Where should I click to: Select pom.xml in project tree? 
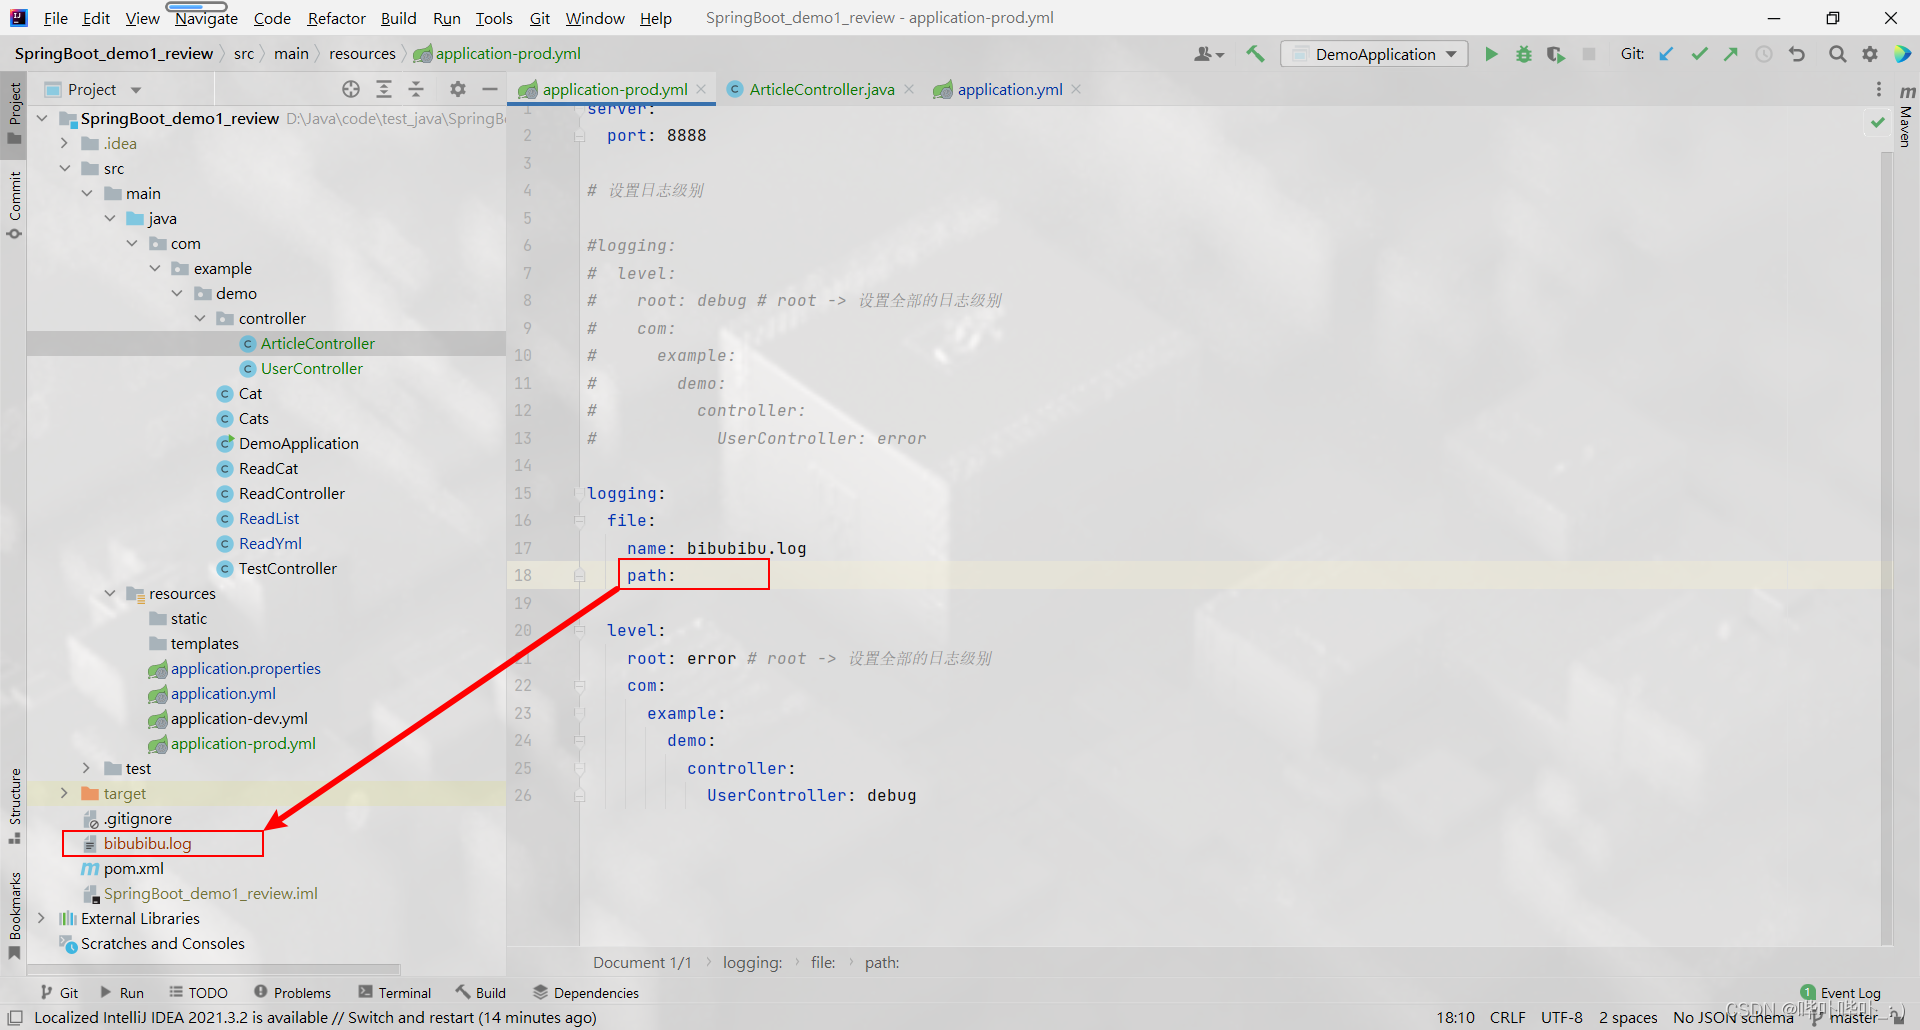pyautogui.click(x=133, y=868)
